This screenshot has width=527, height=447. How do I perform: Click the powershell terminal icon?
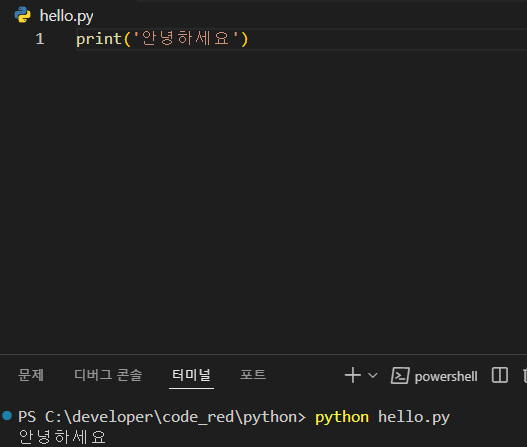400,375
